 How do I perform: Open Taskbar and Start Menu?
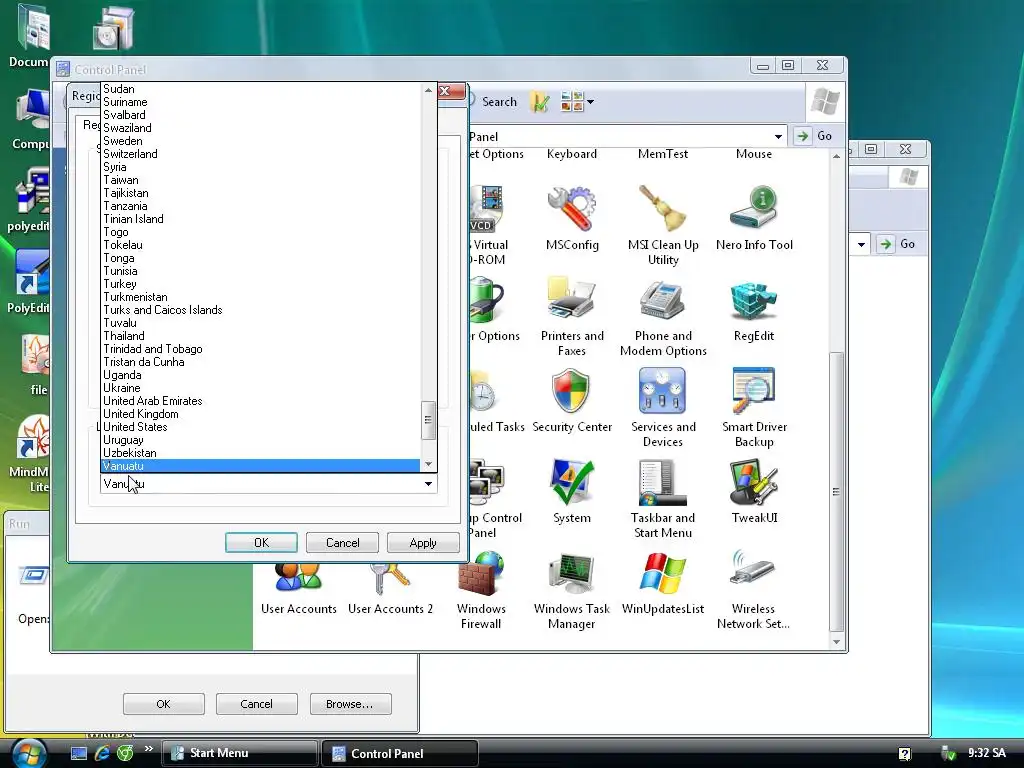[x=663, y=498]
